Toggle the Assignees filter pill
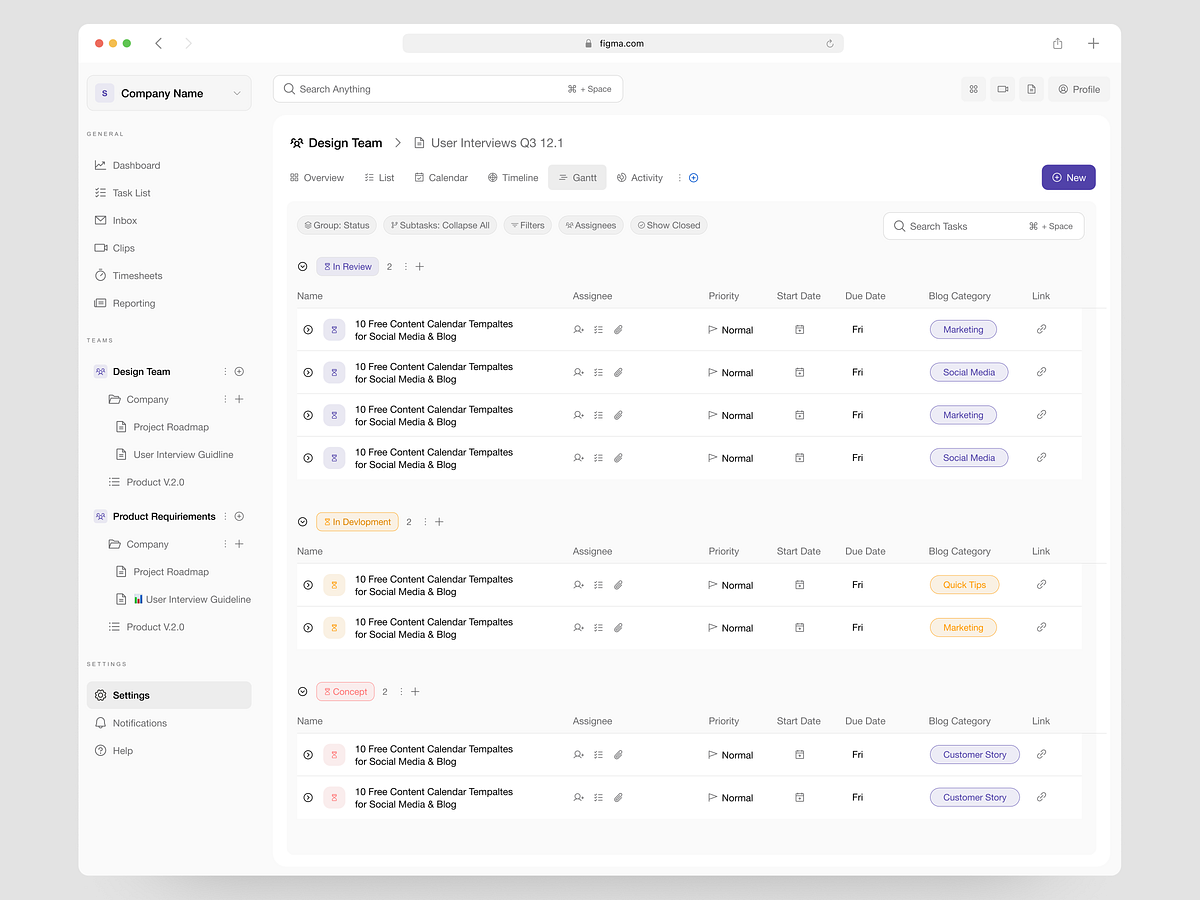1200x900 pixels. [590, 225]
